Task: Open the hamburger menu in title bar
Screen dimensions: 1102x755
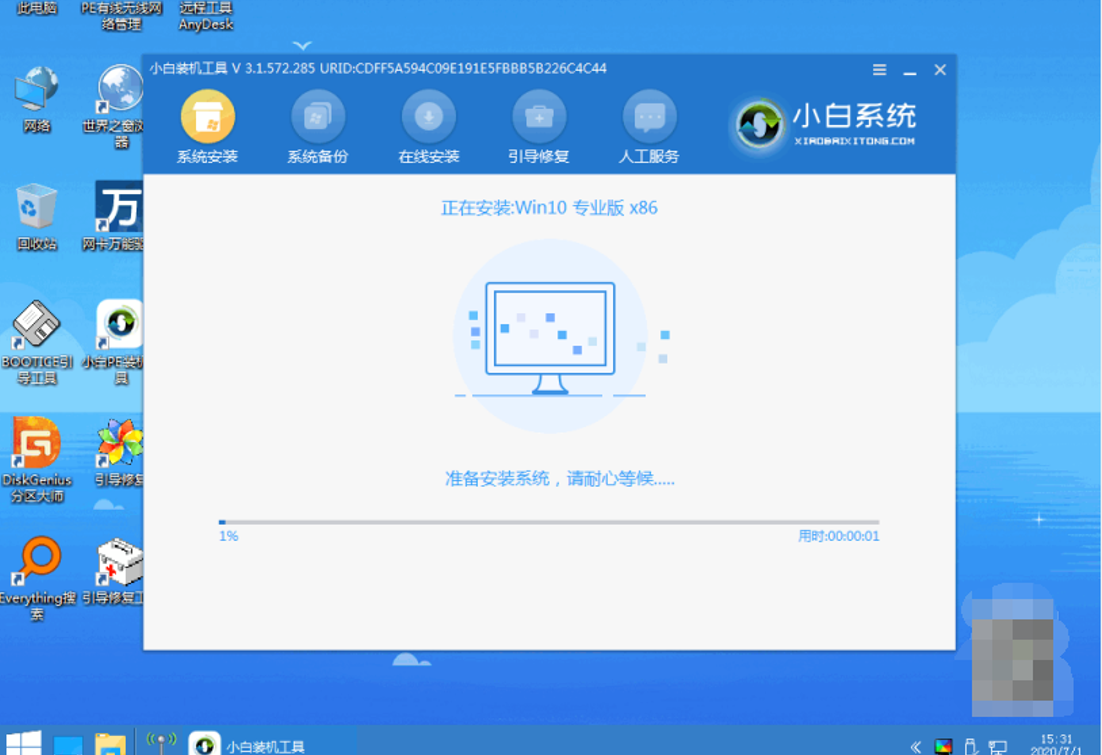Action: (x=879, y=70)
